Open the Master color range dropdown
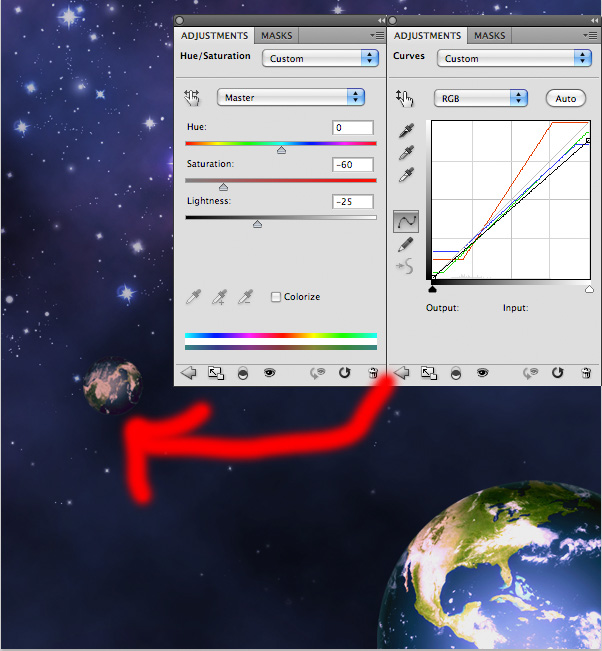Image resolution: width=602 pixels, height=651 pixels. pos(291,98)
